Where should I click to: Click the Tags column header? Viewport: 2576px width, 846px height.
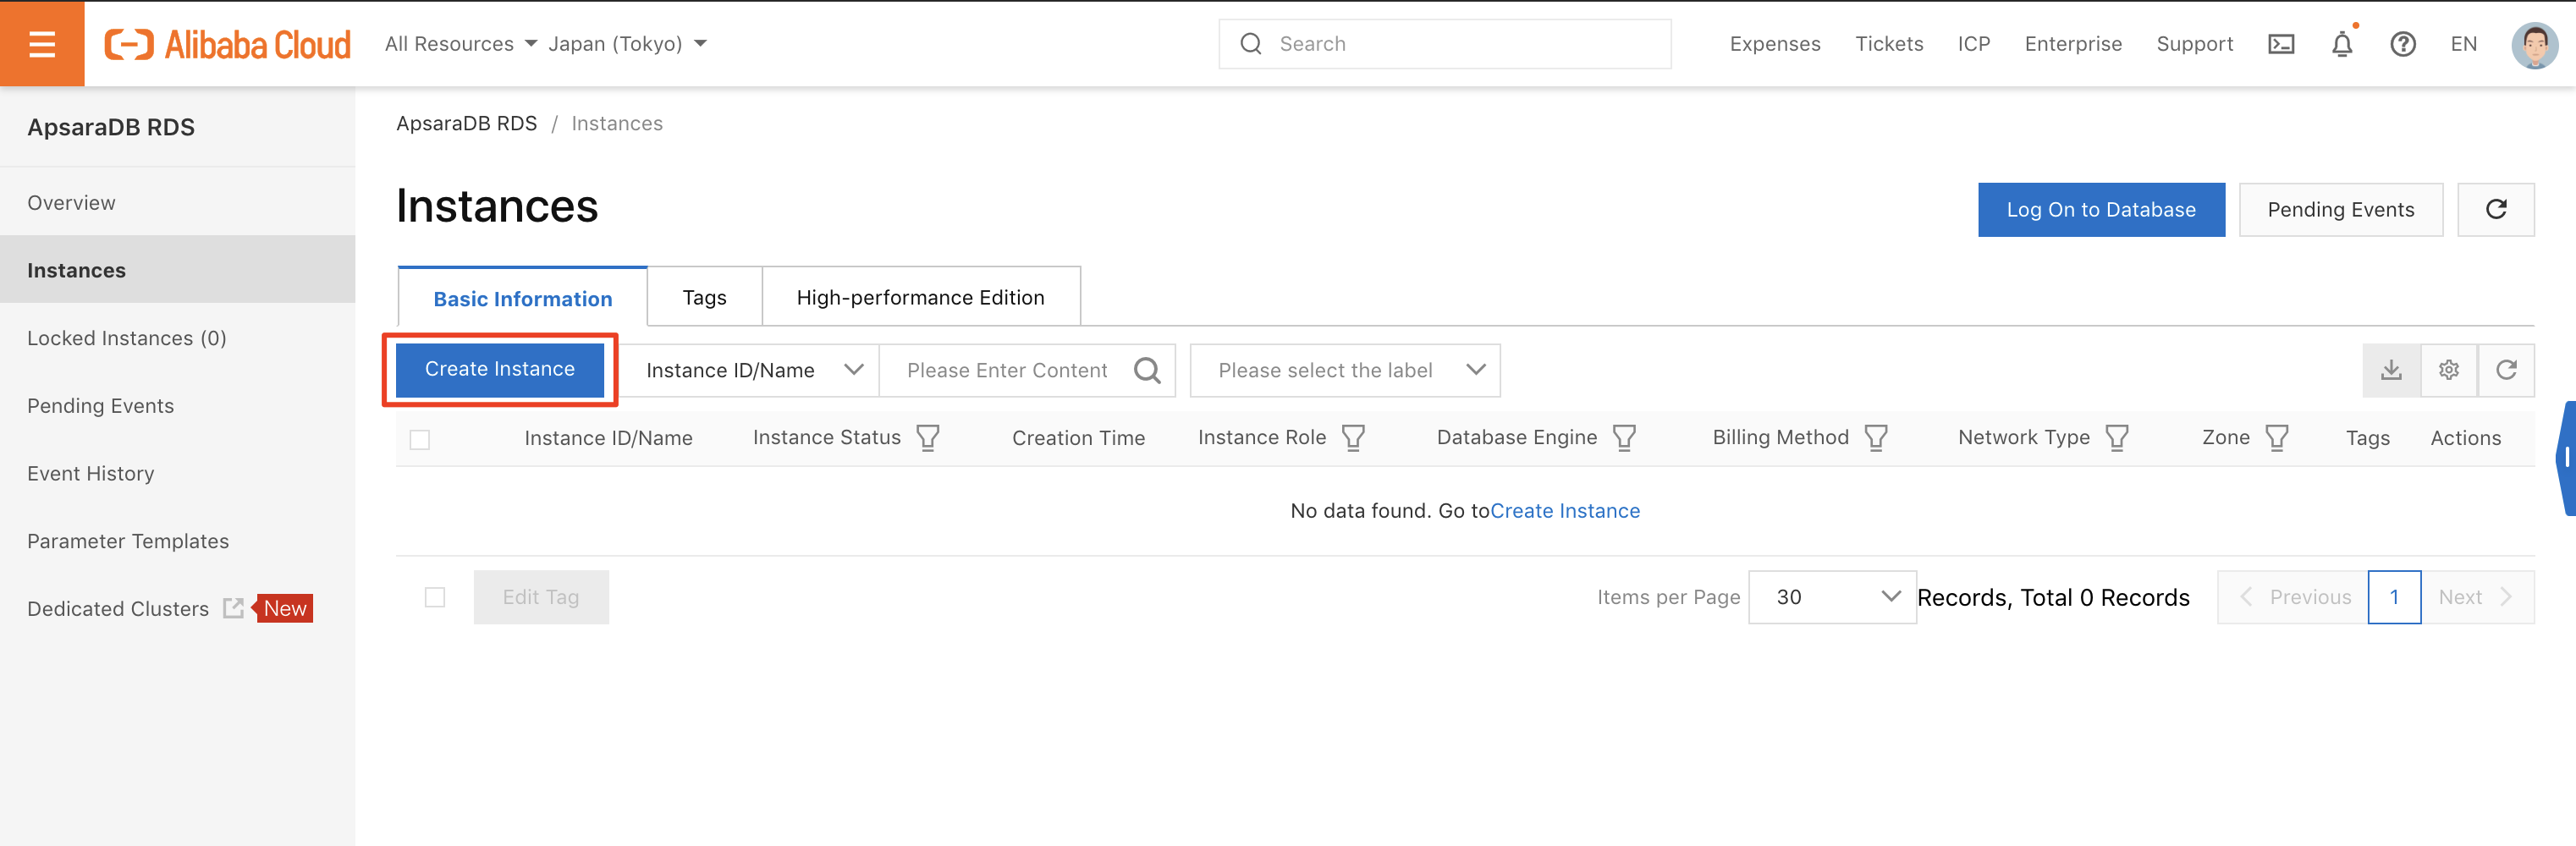pyautogui.click(x=2367, y=438)
